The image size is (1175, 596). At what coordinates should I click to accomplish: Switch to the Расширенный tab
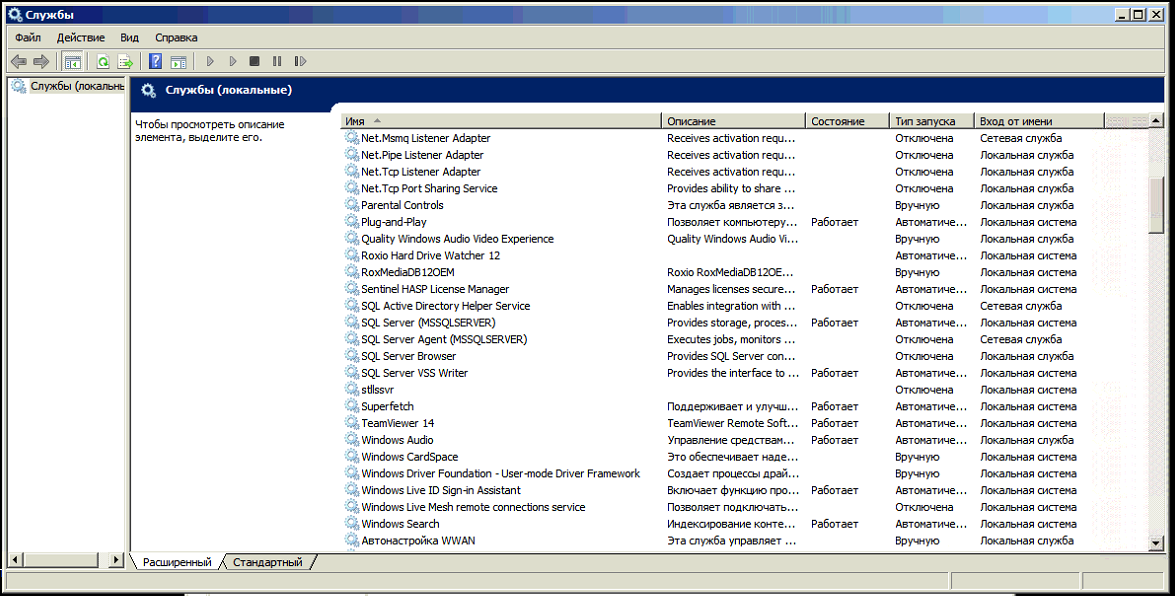pyautogui.click(x=177, y=563)
